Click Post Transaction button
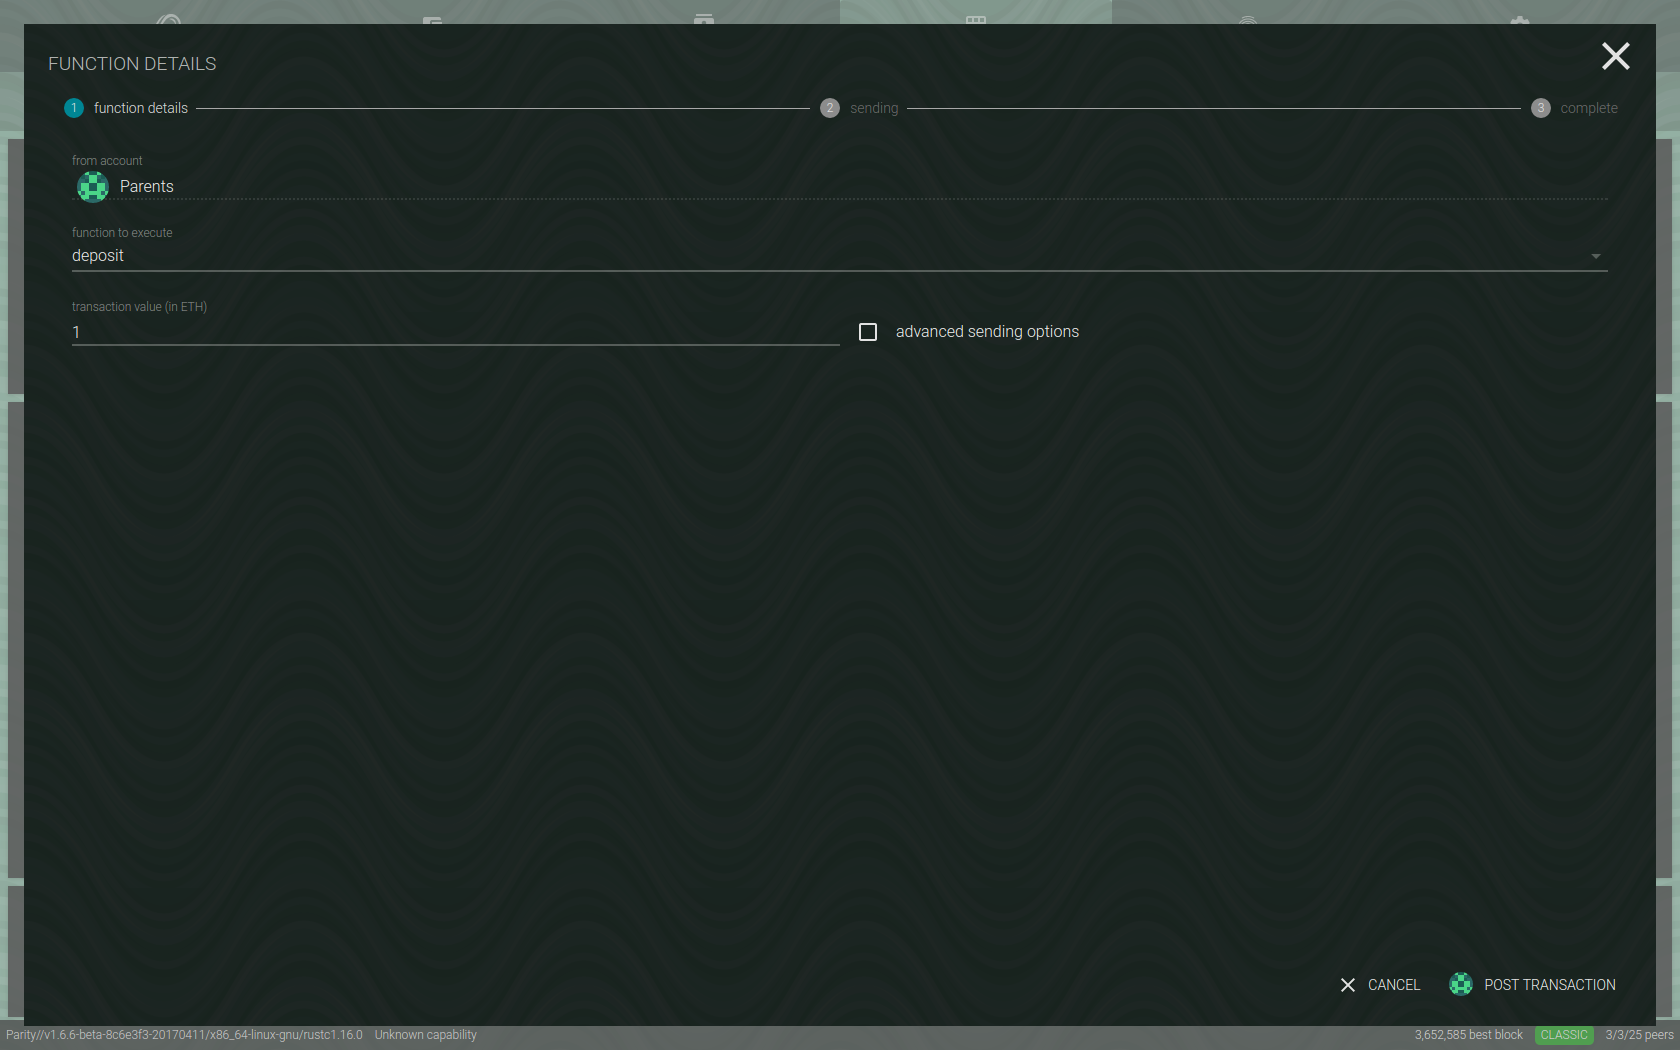 (1532, 985)
